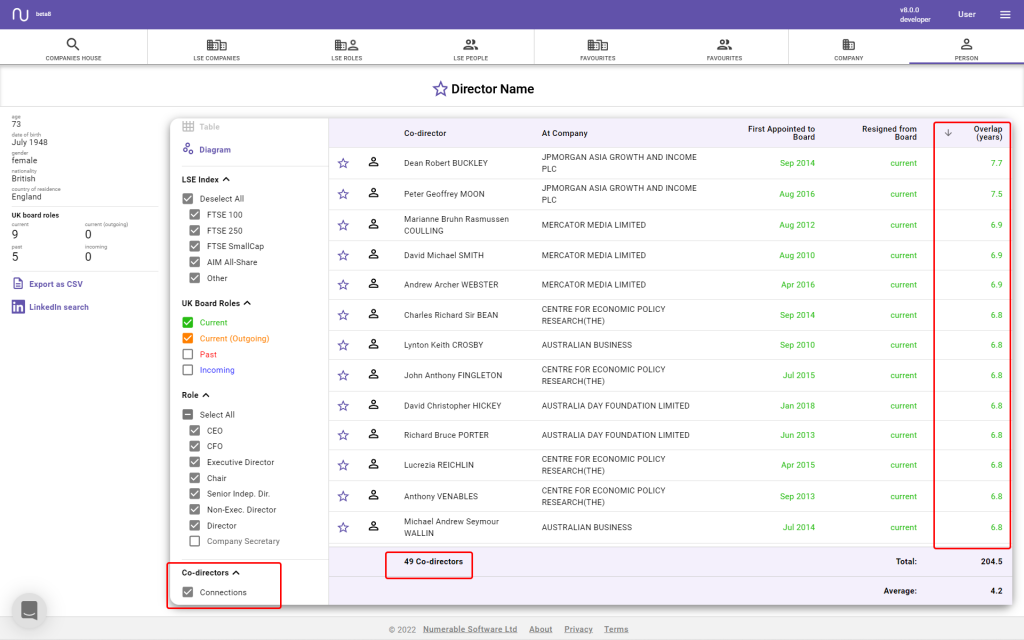This screenshot has height=640, width=1024.
Task: Open person icon for Lucrezia REICHLIN
Action: point(374,464)
